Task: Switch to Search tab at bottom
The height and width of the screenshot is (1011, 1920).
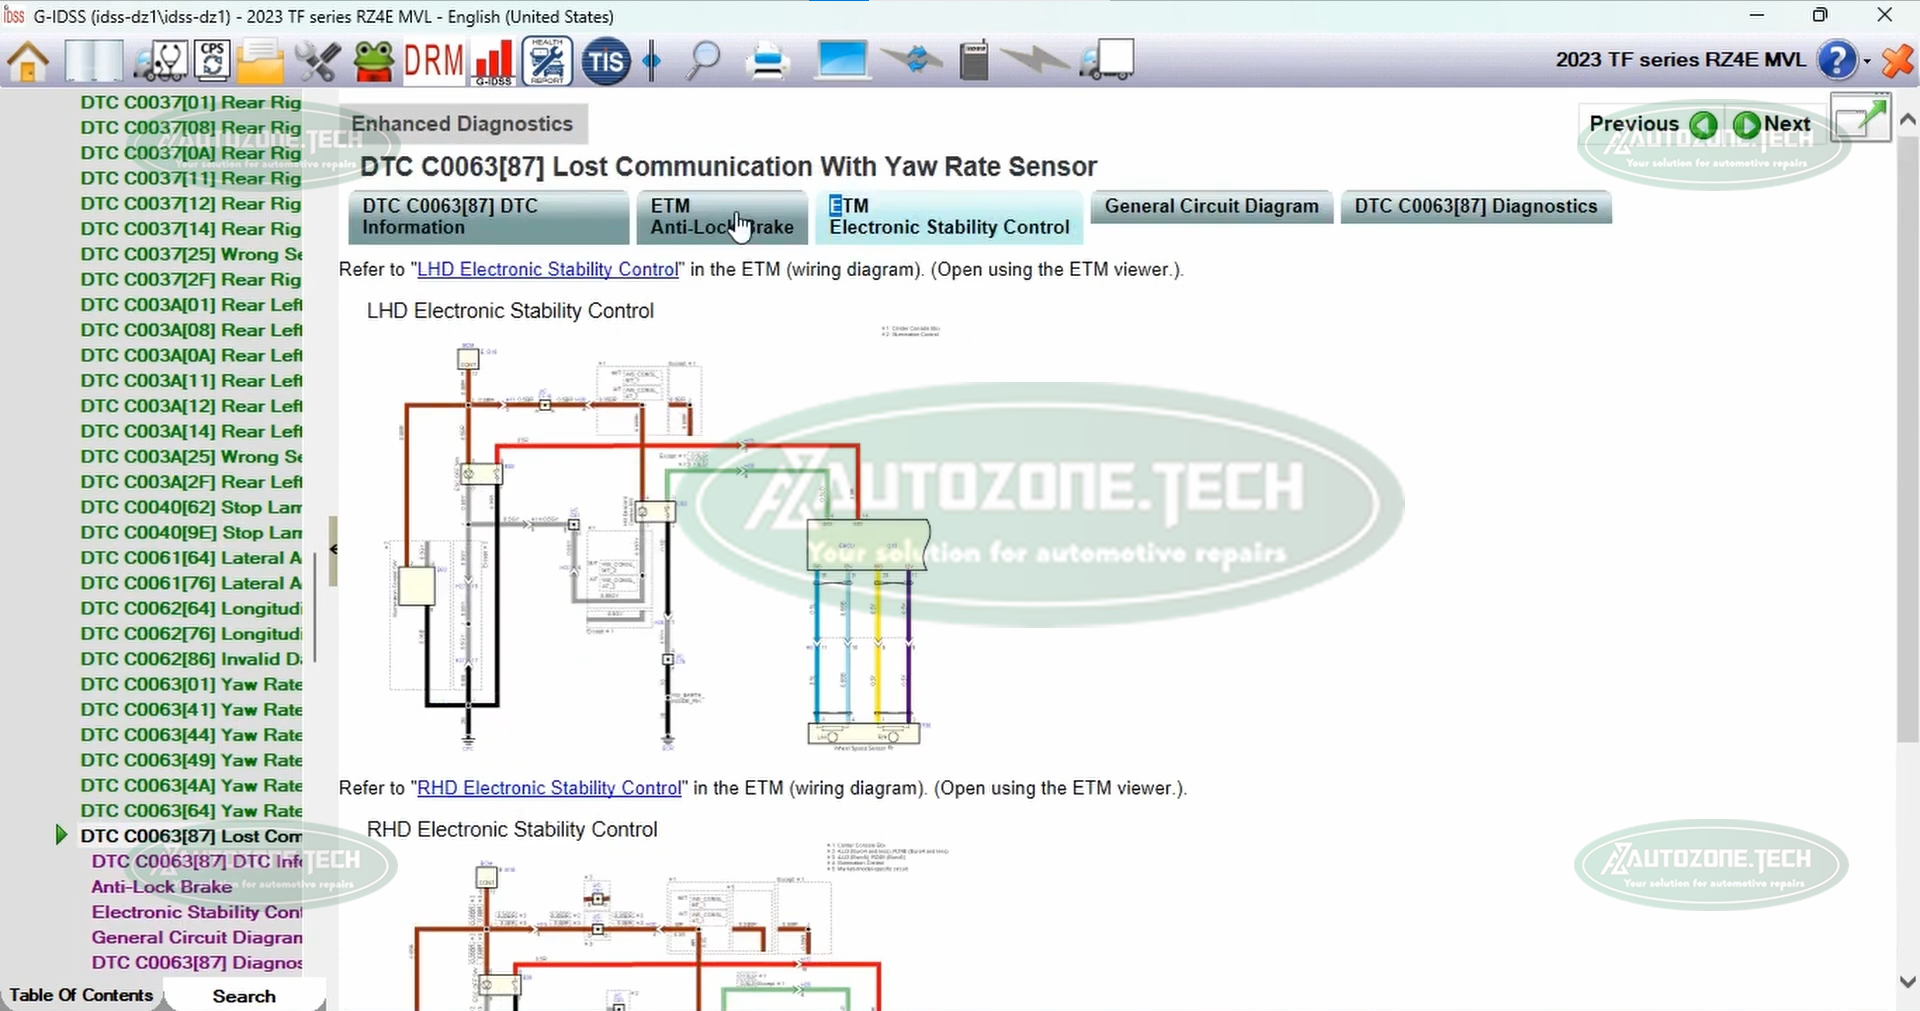Action: [244, 996]
